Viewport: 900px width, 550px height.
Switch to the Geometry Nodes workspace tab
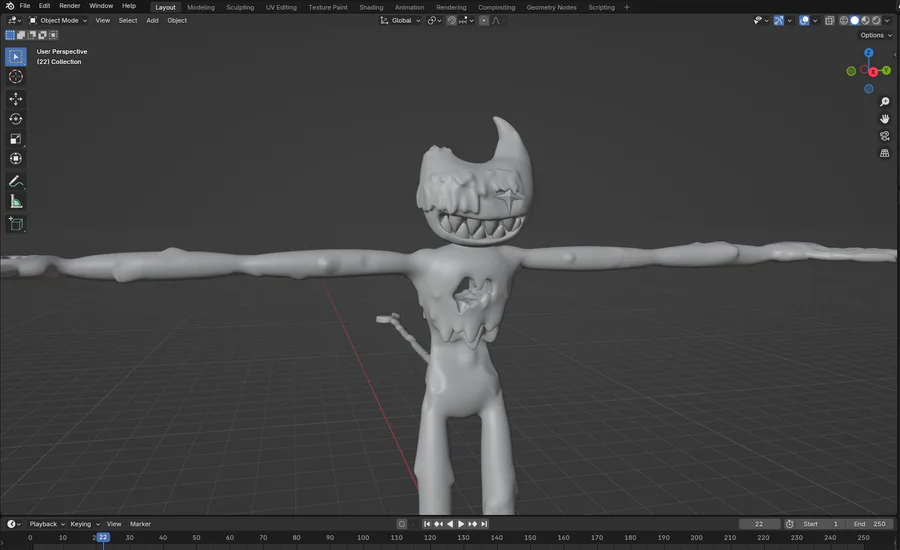coord(551,7)
